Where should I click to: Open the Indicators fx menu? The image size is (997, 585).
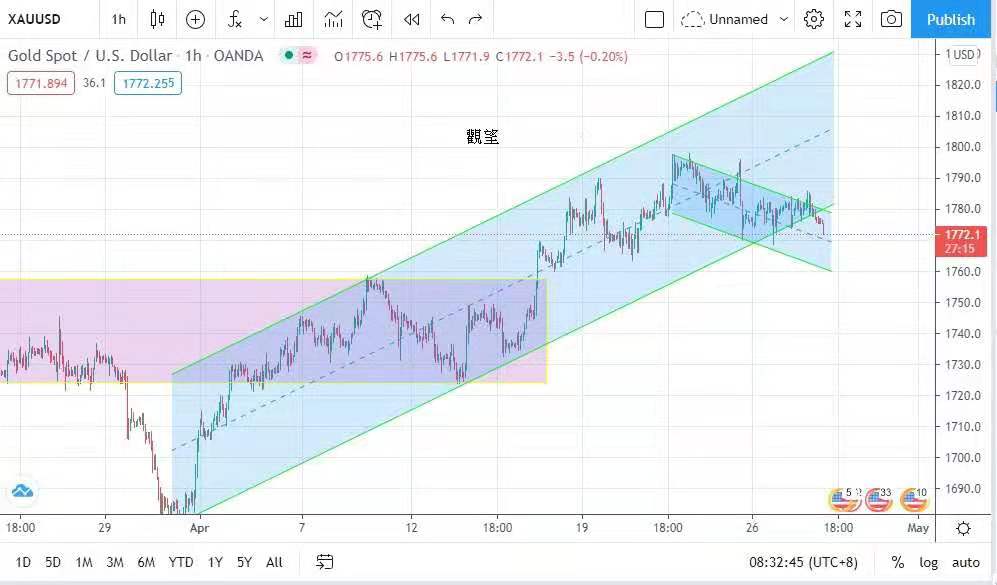[x=234, y=19]
